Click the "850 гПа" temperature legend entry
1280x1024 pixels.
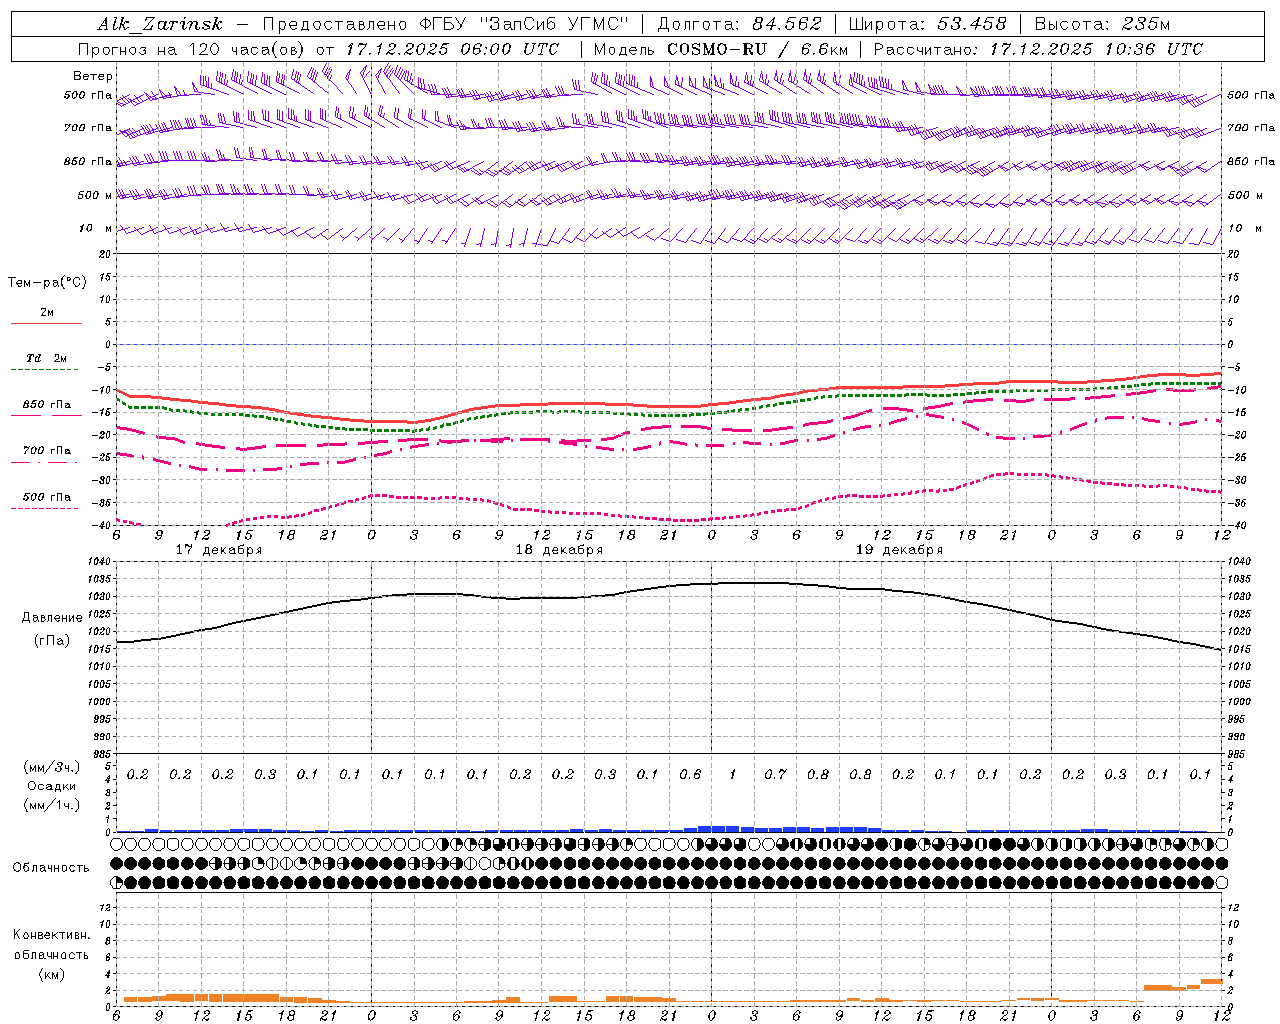tap(47, 405)
